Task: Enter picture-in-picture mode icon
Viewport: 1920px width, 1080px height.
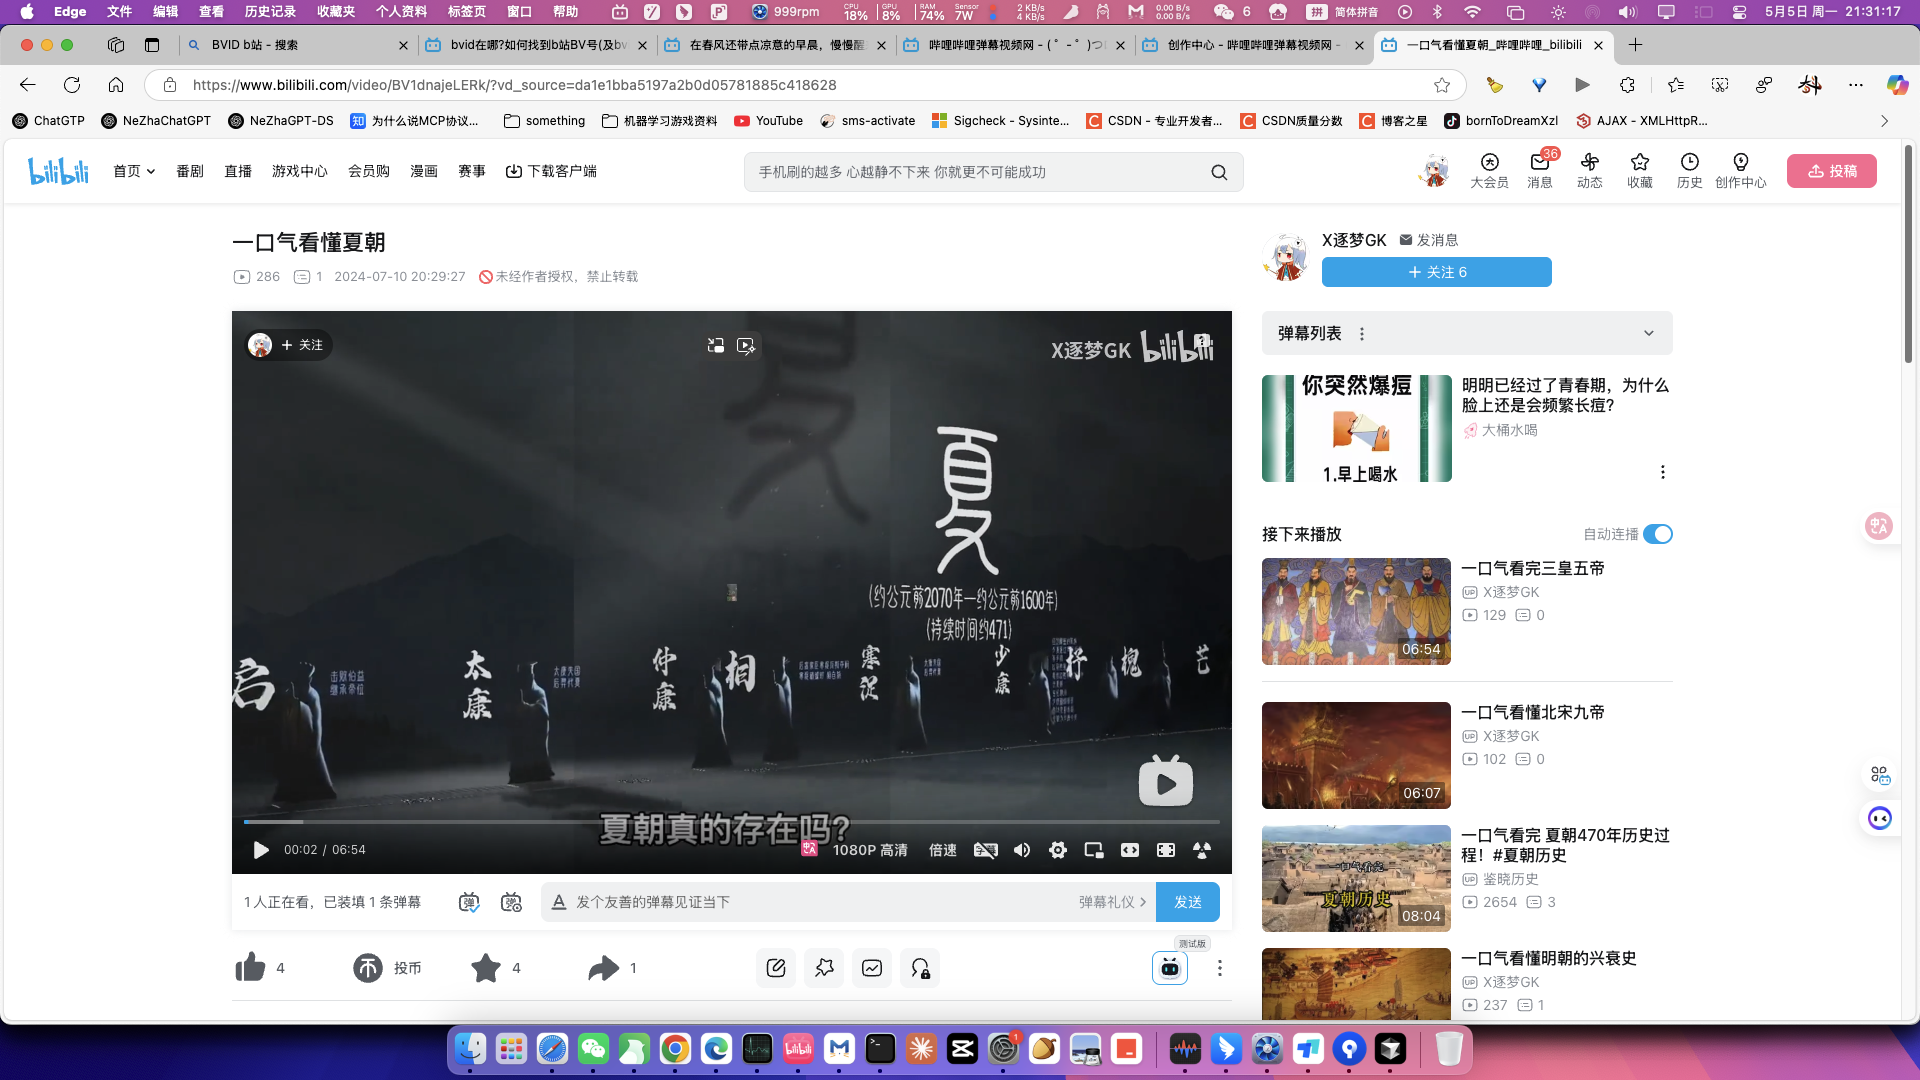Action: pyautogui.click(x=1094, y=850)
